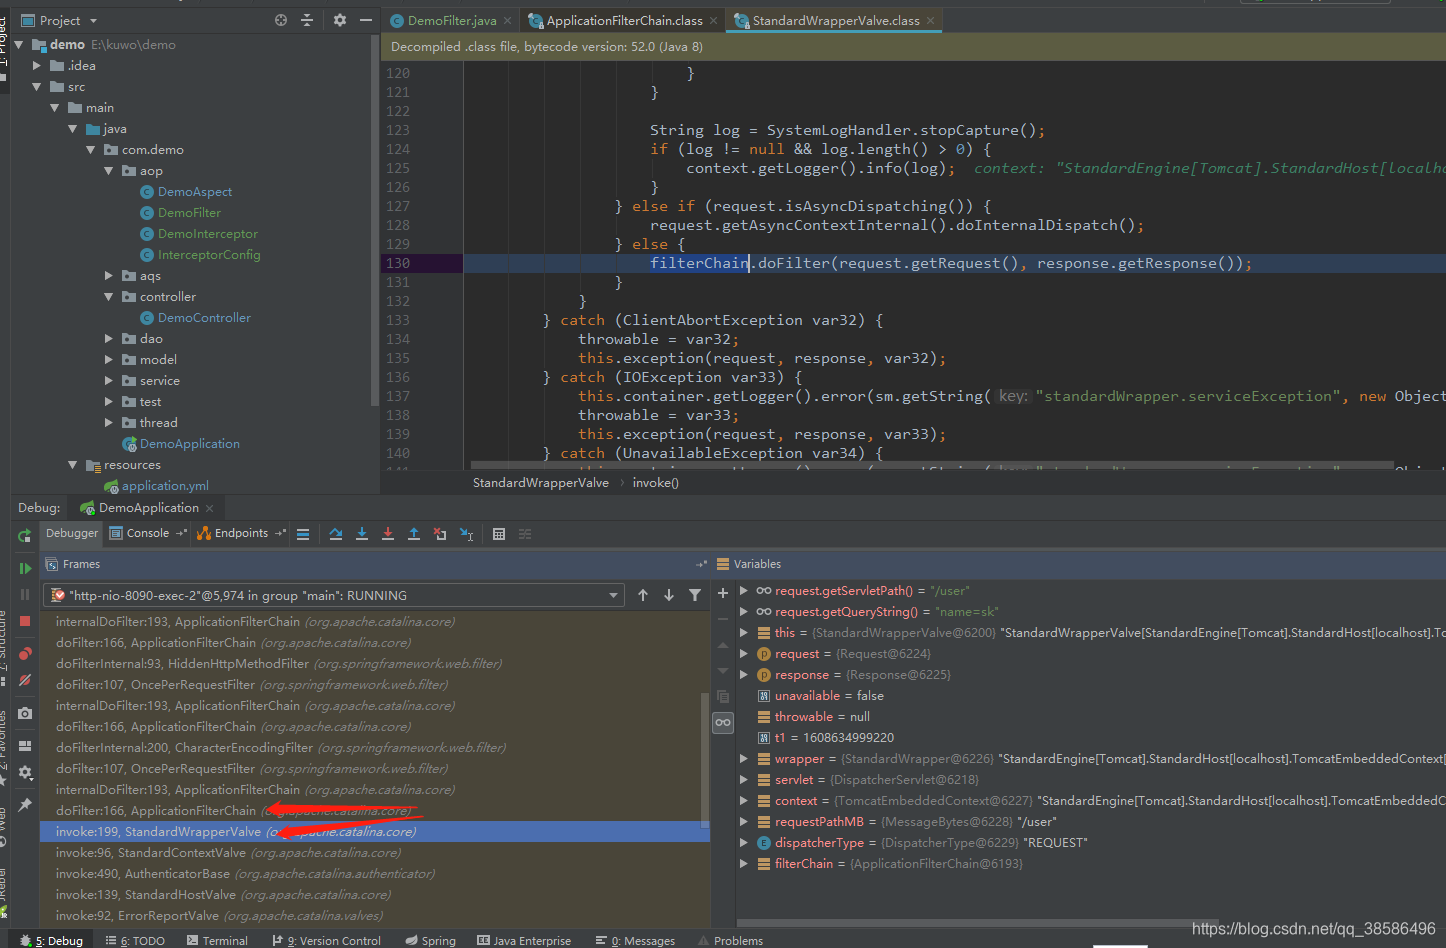Open DemoController in project tree
The height and width of the screenshot is (948, 1446).
coord(204,318)
